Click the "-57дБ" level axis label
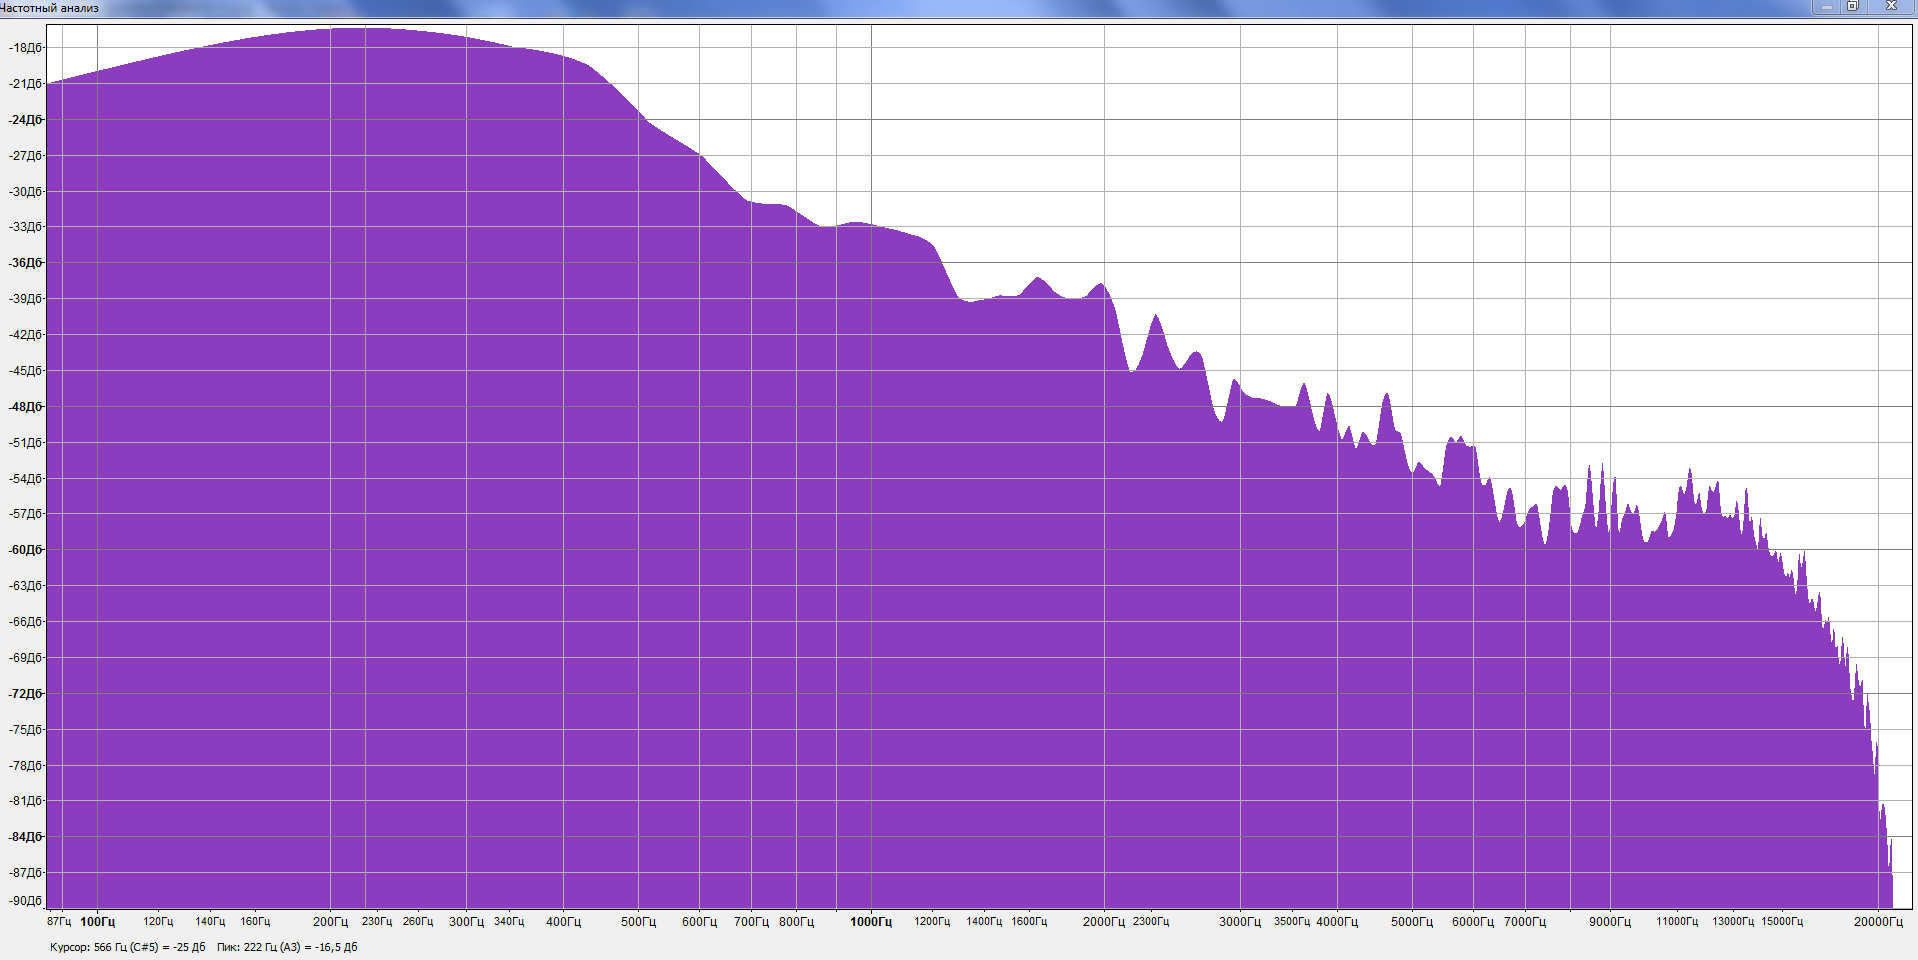The height and width of the screenshot is (960, 1918). coord(27,514)
